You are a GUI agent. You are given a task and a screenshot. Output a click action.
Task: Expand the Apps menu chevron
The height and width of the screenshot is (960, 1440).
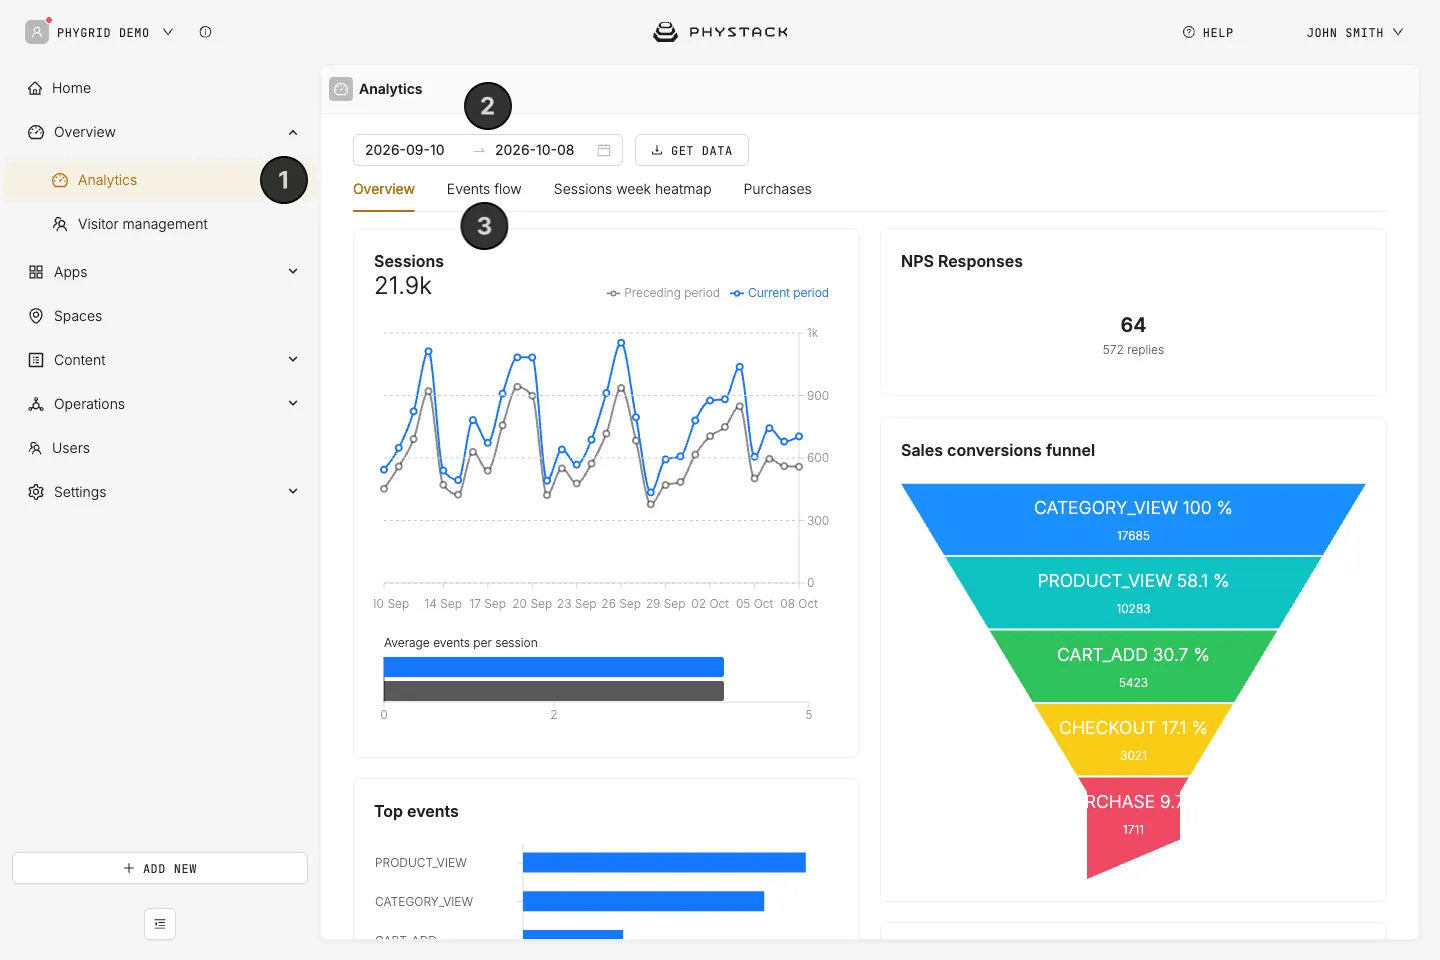pyautogui.click(x=293, y=271)
